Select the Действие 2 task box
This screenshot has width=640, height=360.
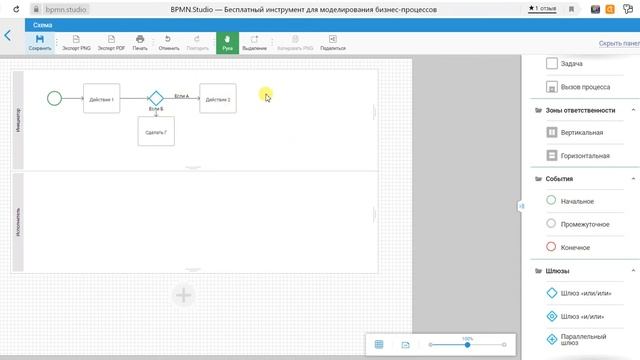tap(218, 98)
